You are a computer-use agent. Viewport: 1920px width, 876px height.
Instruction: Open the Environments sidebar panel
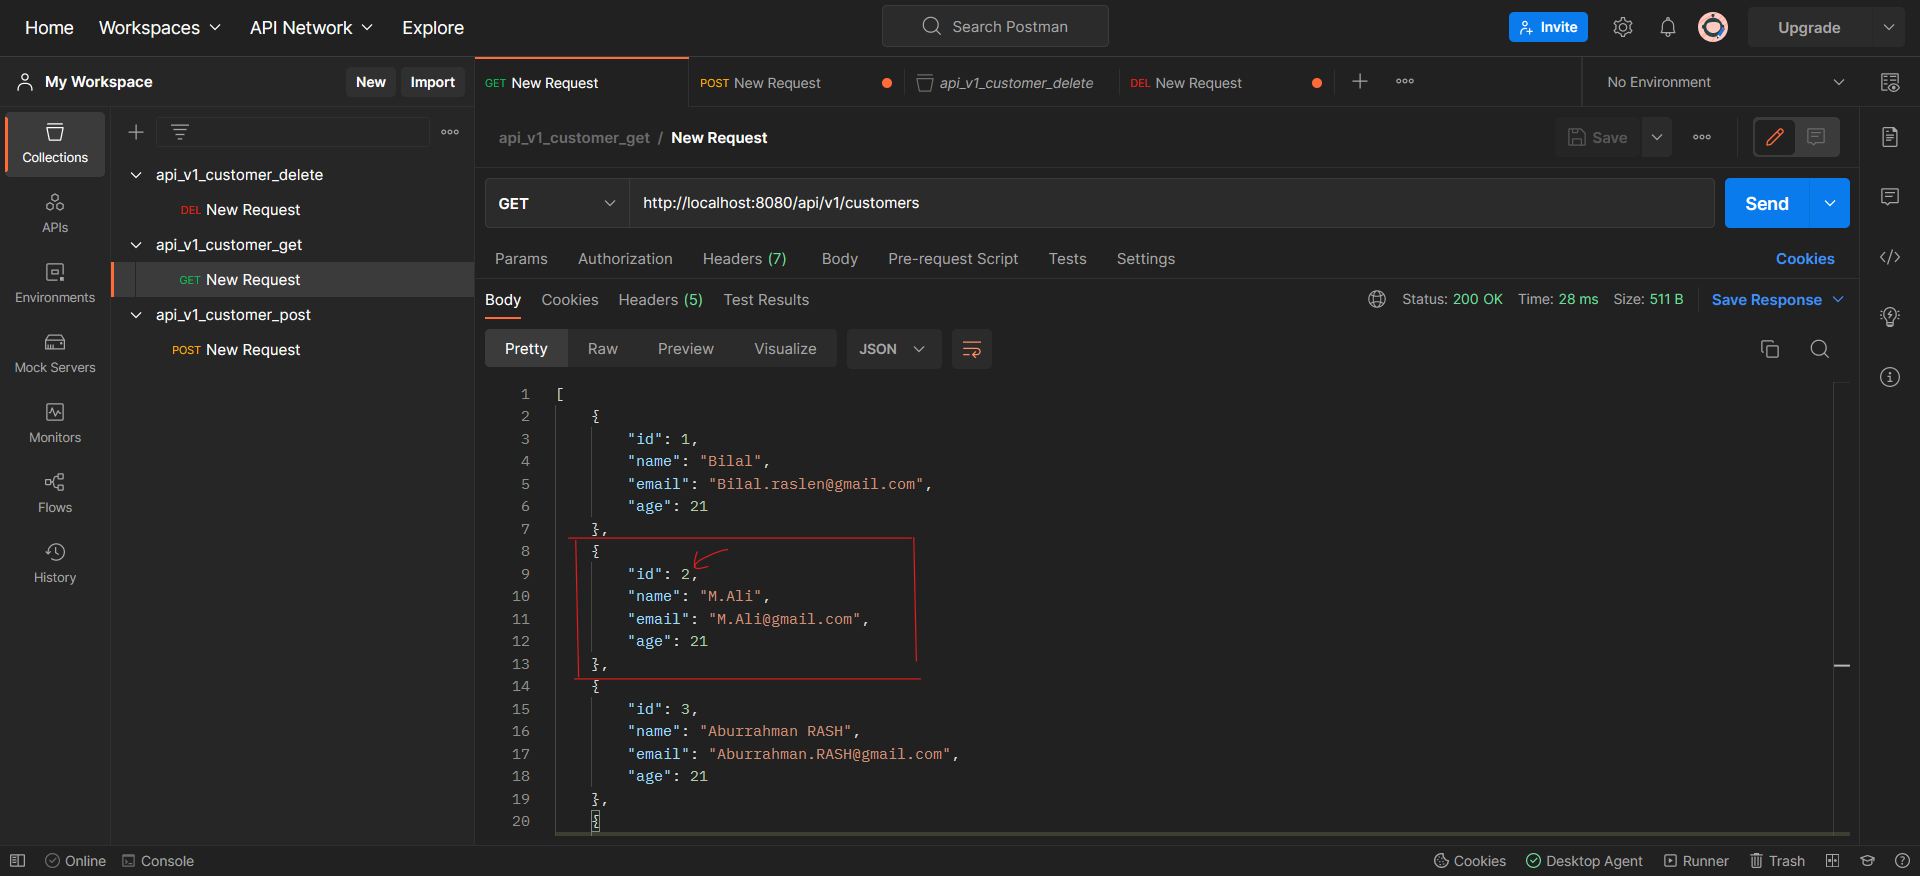(x=55, y=284)
